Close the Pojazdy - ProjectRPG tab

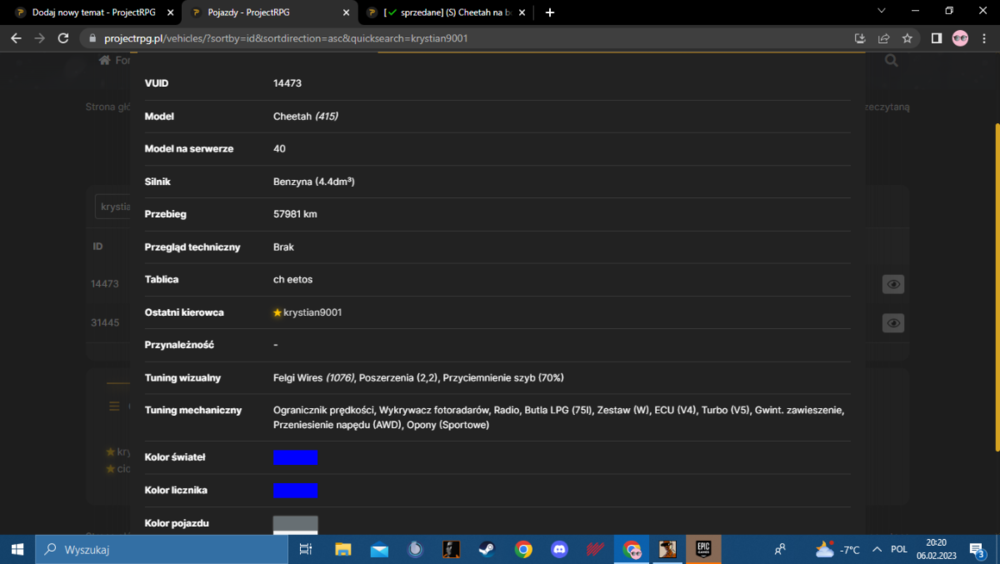346,12
